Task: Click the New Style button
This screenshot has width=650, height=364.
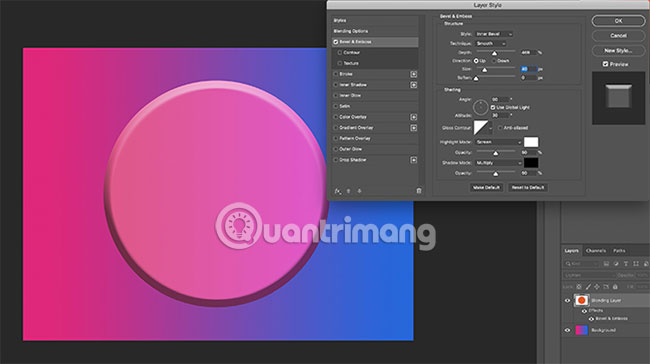Action: [618, 51]
